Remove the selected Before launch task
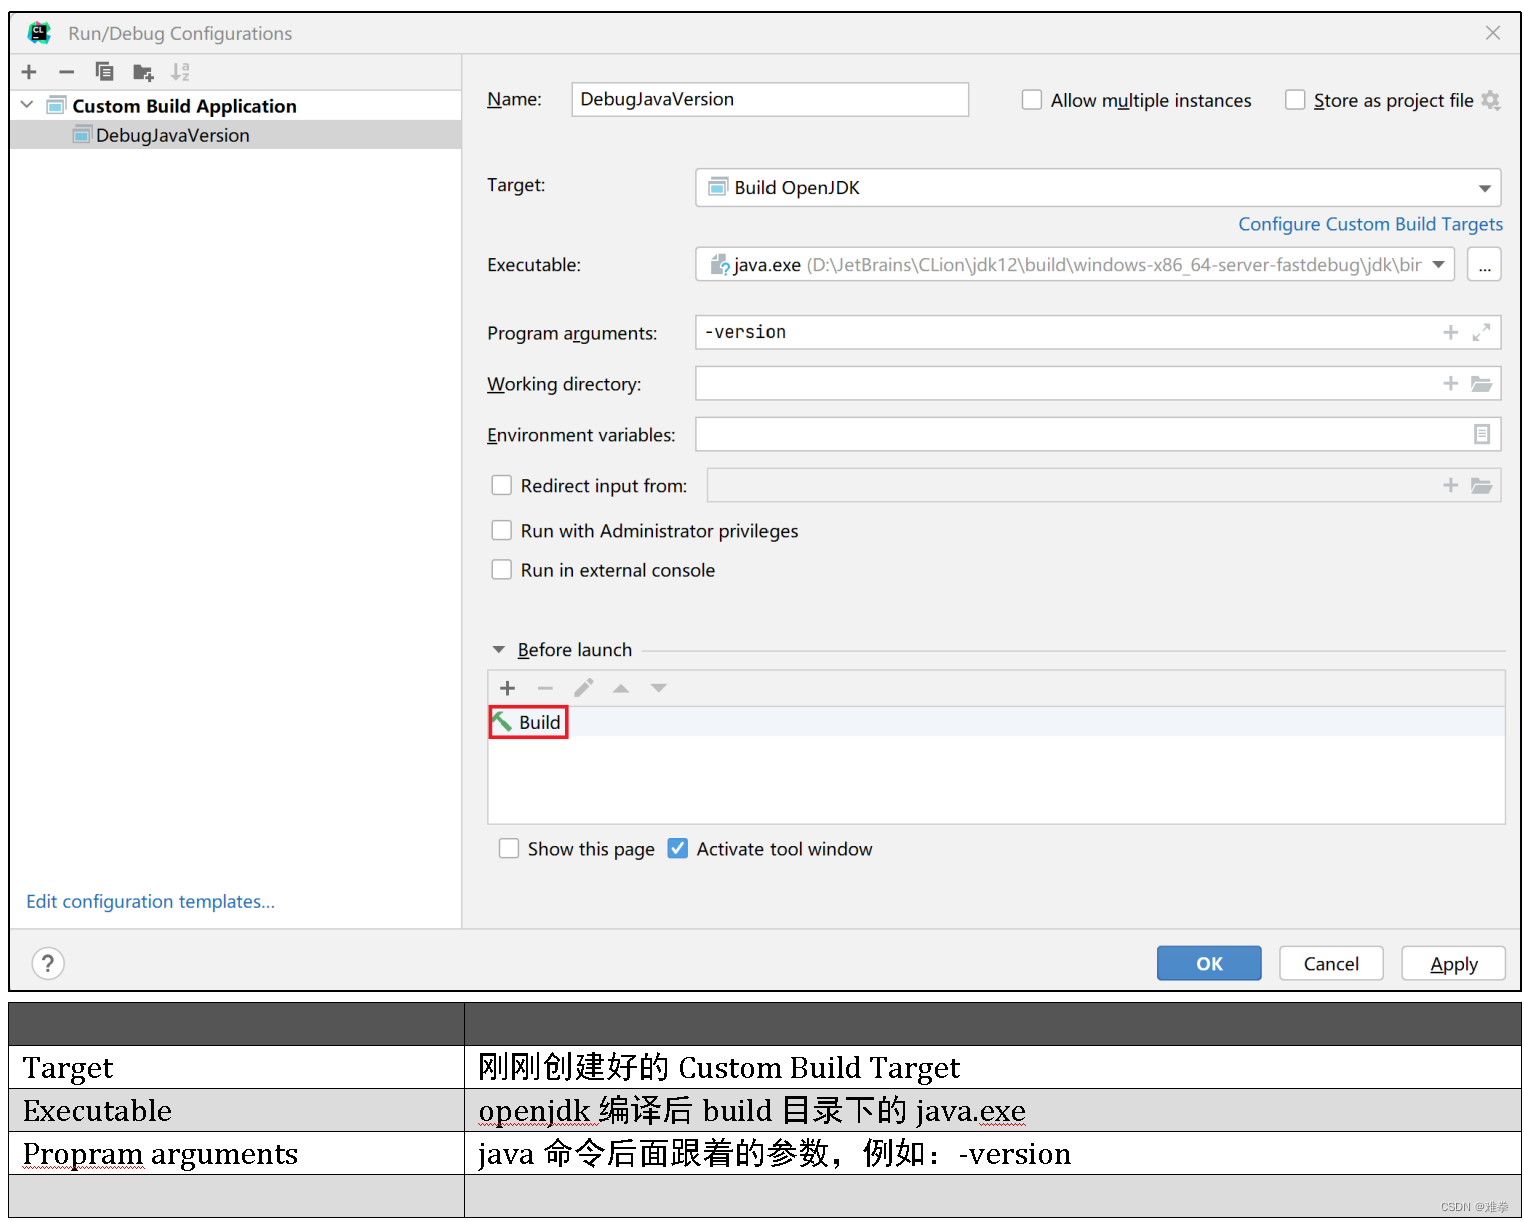The image size is (1524, 1222). point(545,688)
